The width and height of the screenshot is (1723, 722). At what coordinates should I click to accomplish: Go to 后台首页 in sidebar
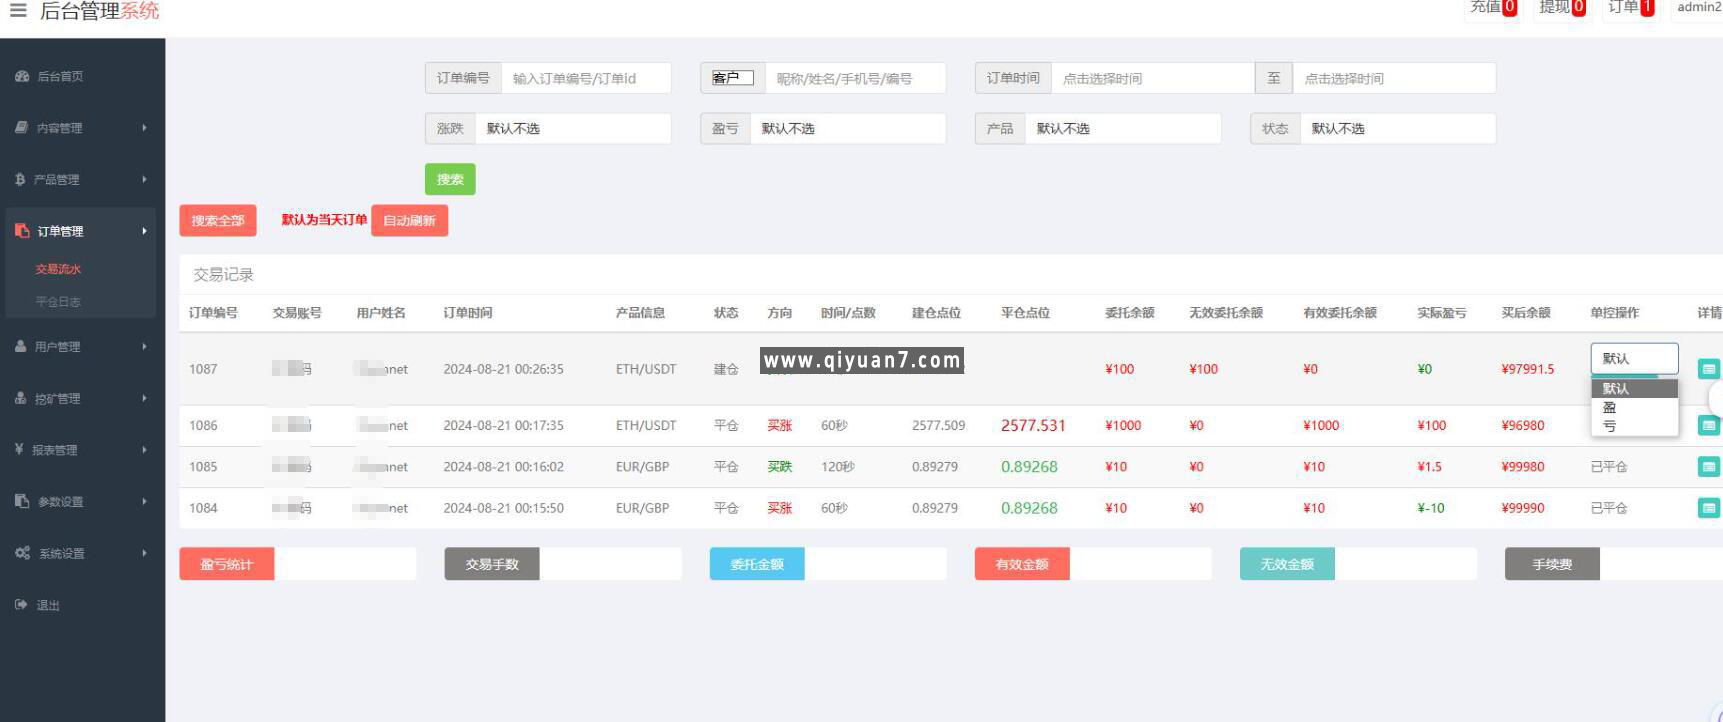60,77
